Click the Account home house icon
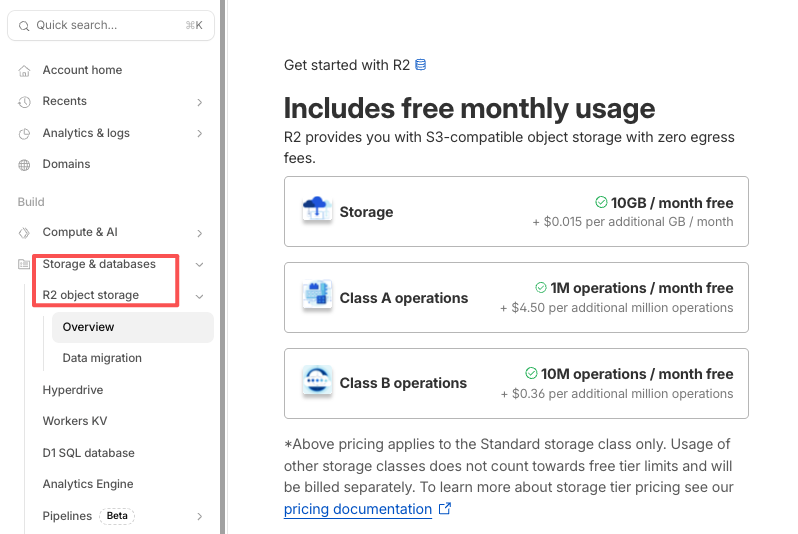Image resolution: width=798 pixels, height=534 pixels. click(x=24, y=71)
